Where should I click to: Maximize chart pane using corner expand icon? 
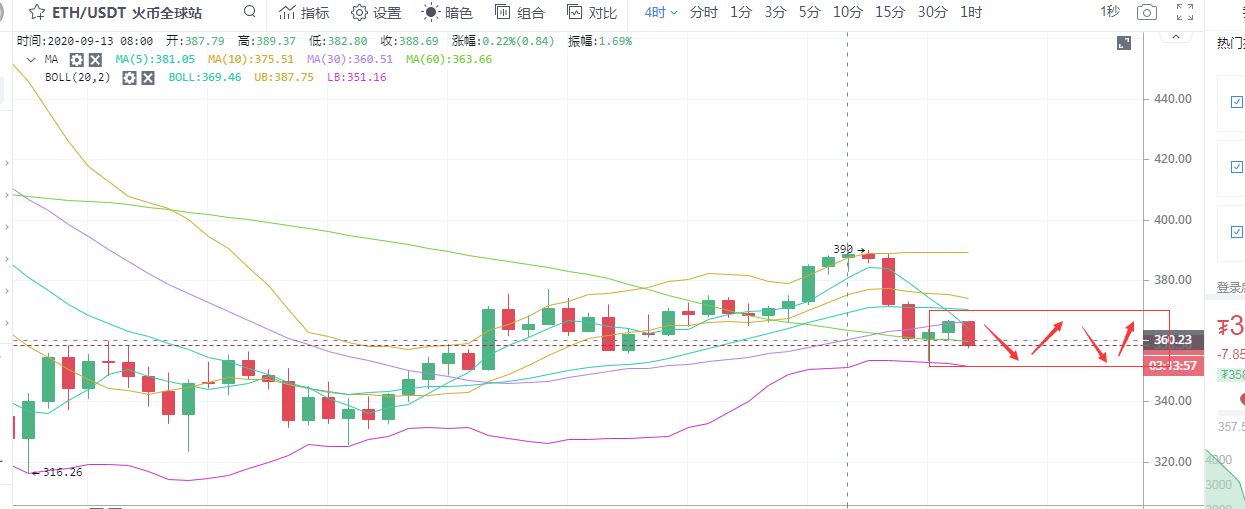point(1124,43)
